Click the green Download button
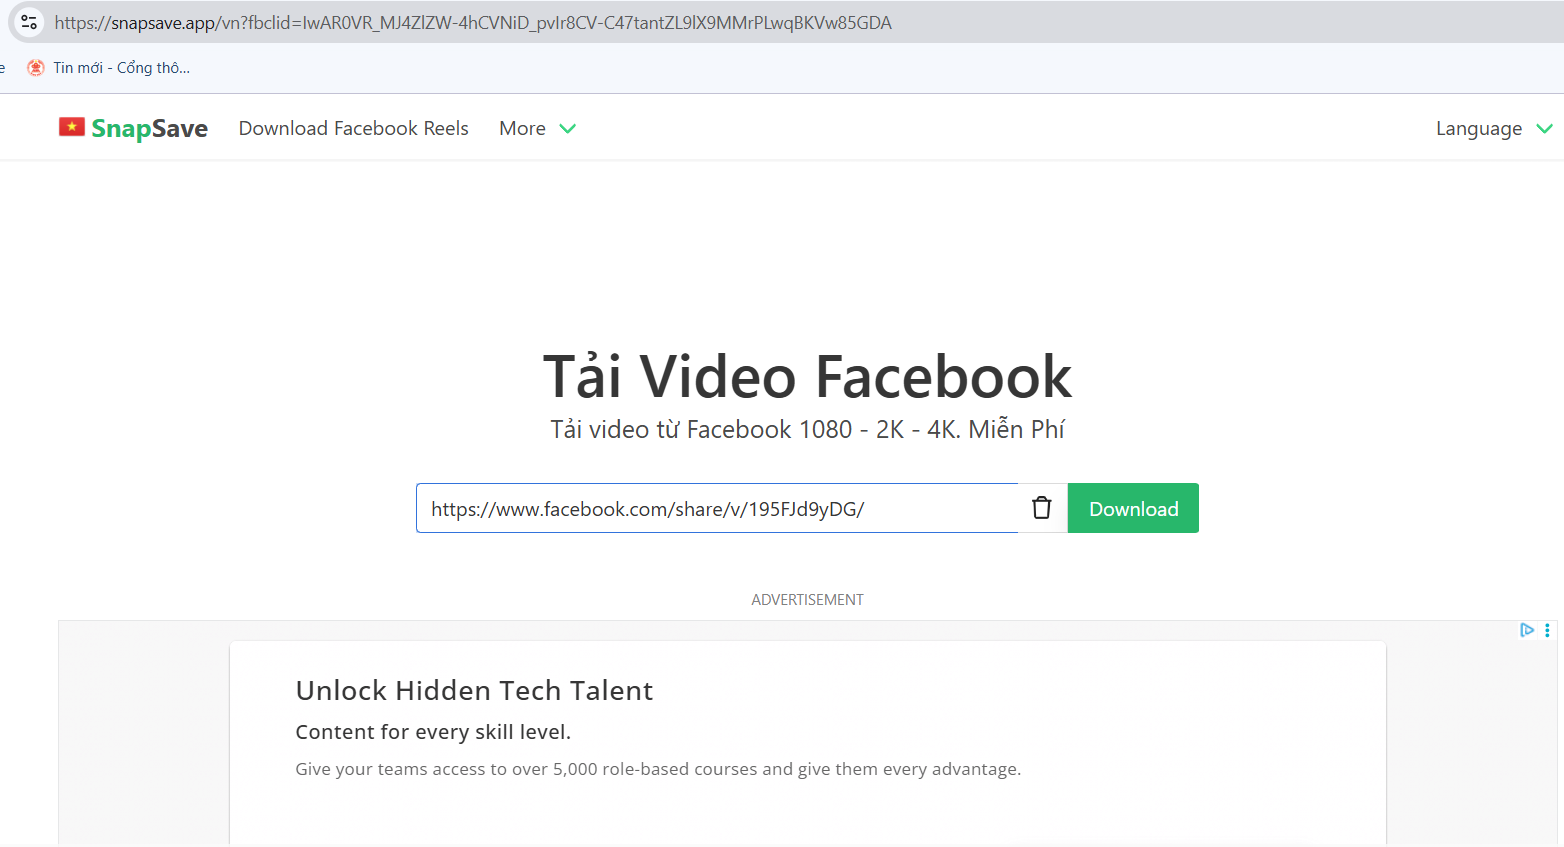Viewport: 1564px width, 847px height. pos(1133,508)
